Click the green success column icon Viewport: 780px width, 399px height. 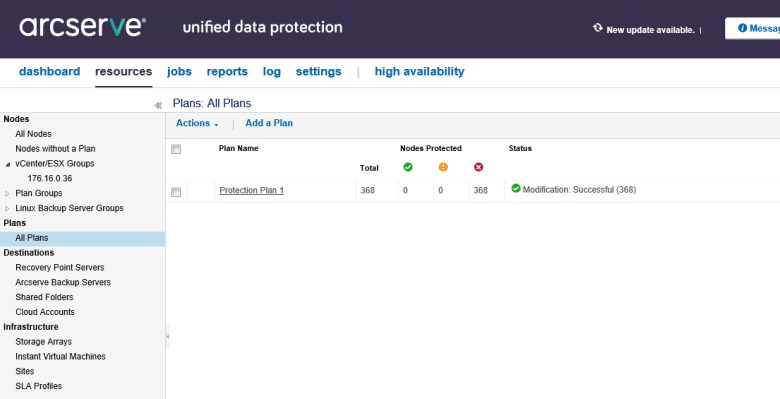[x=408, y=167]
